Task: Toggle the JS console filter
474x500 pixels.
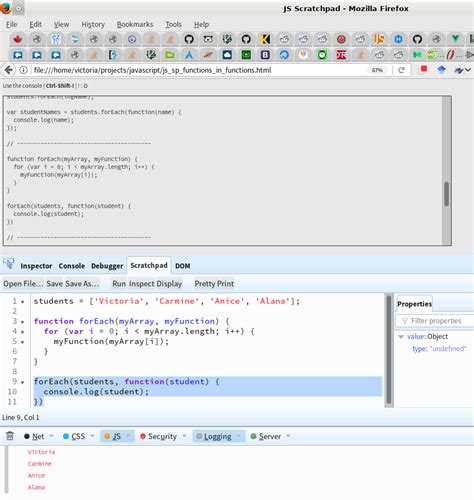Action: point(113,436)
